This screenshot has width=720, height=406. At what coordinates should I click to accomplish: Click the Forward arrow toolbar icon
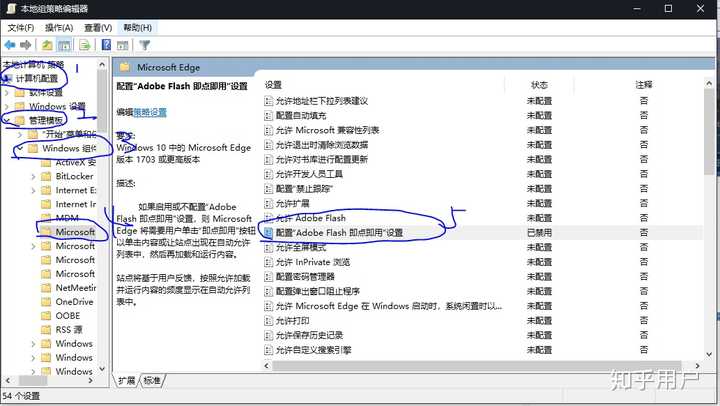(x=26, y=45)
